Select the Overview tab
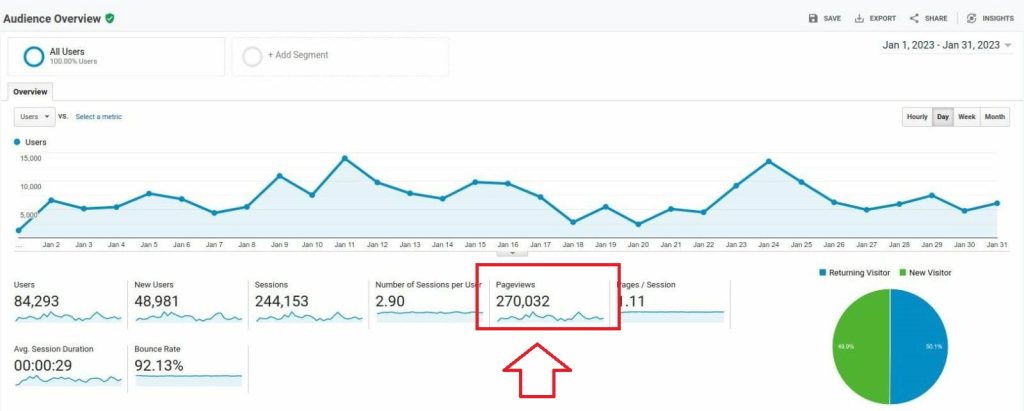The height and width of the screenshot is (411, 1024). (30, 91)
